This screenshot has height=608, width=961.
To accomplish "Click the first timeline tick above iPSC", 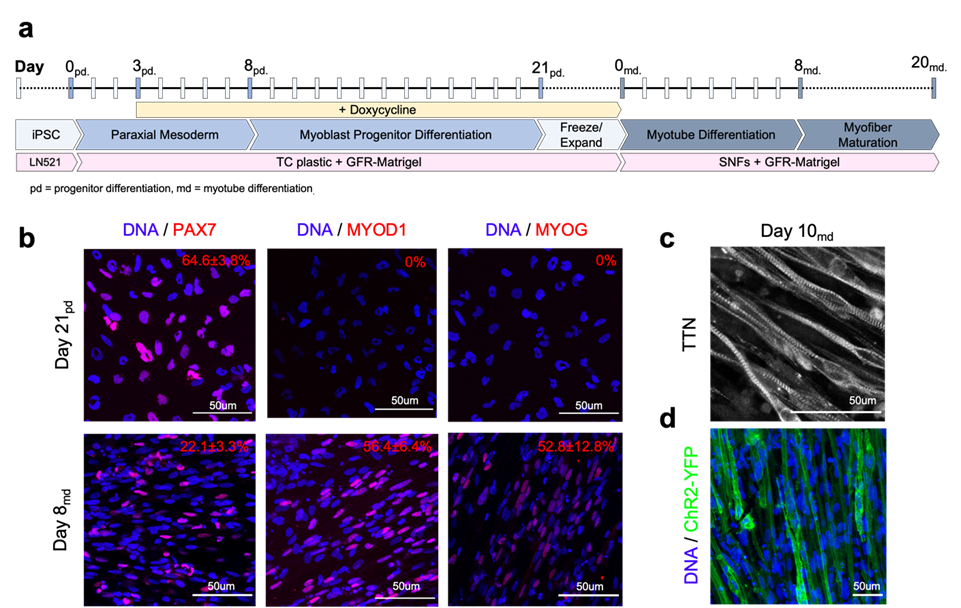I will (19, 88).
